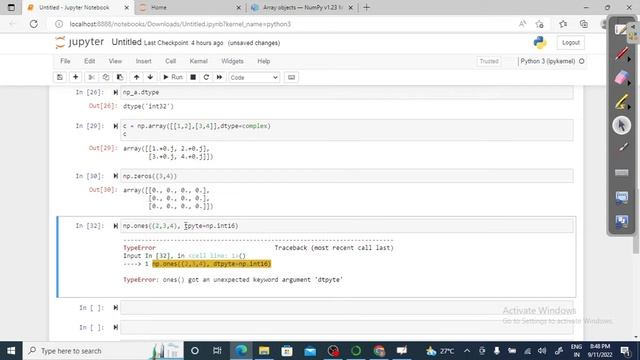The height and width of the screenshot is (360, 640).
Task: Restart the kernel with the circular arrow icon
Action: [206, 77]
